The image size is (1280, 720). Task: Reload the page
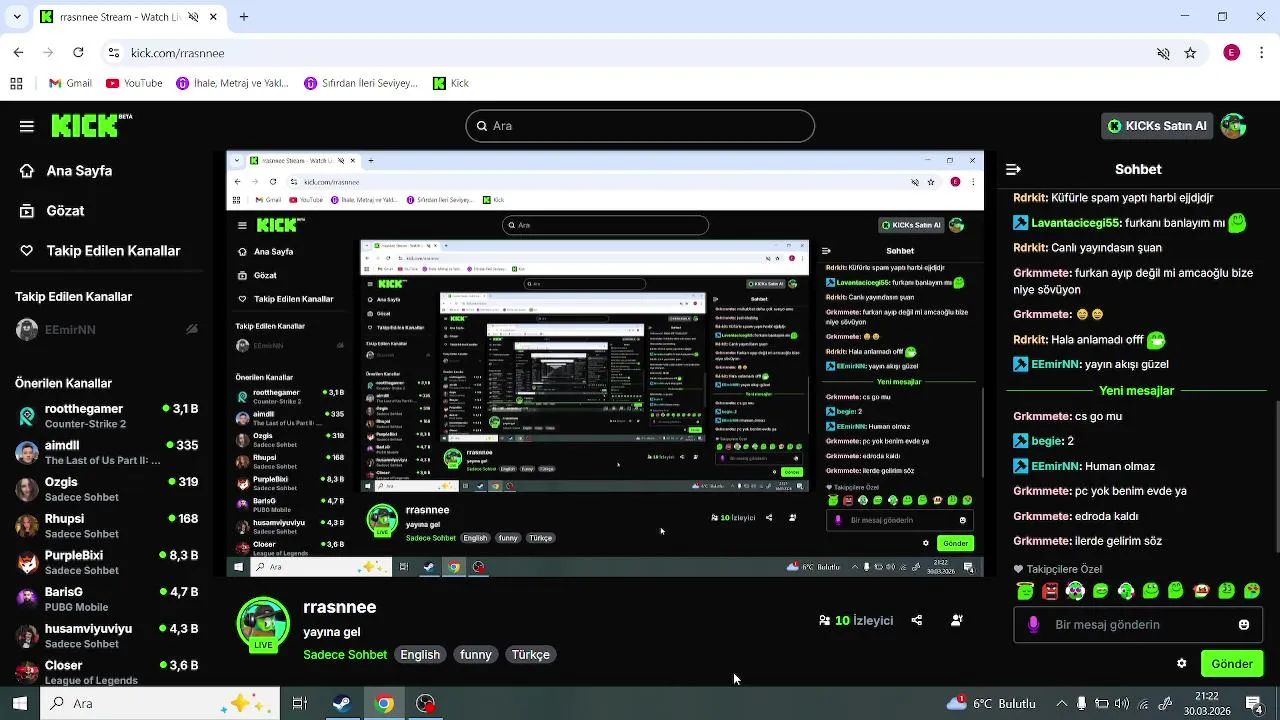coord(79,53)
